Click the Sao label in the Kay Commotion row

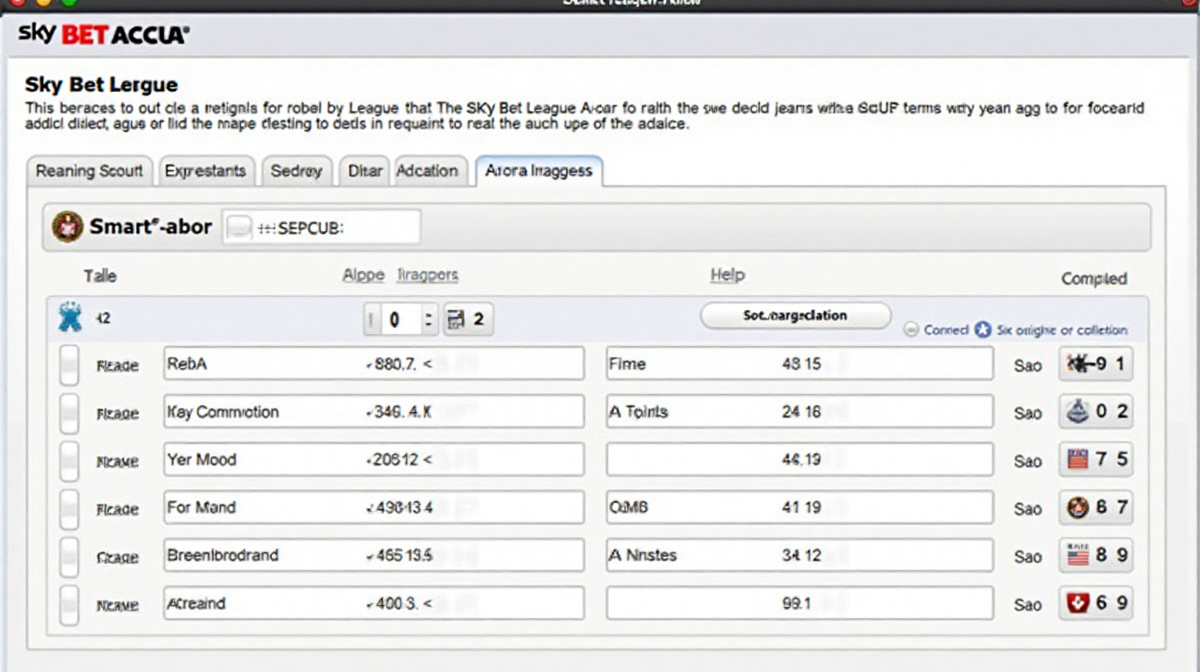(1027, 412)
